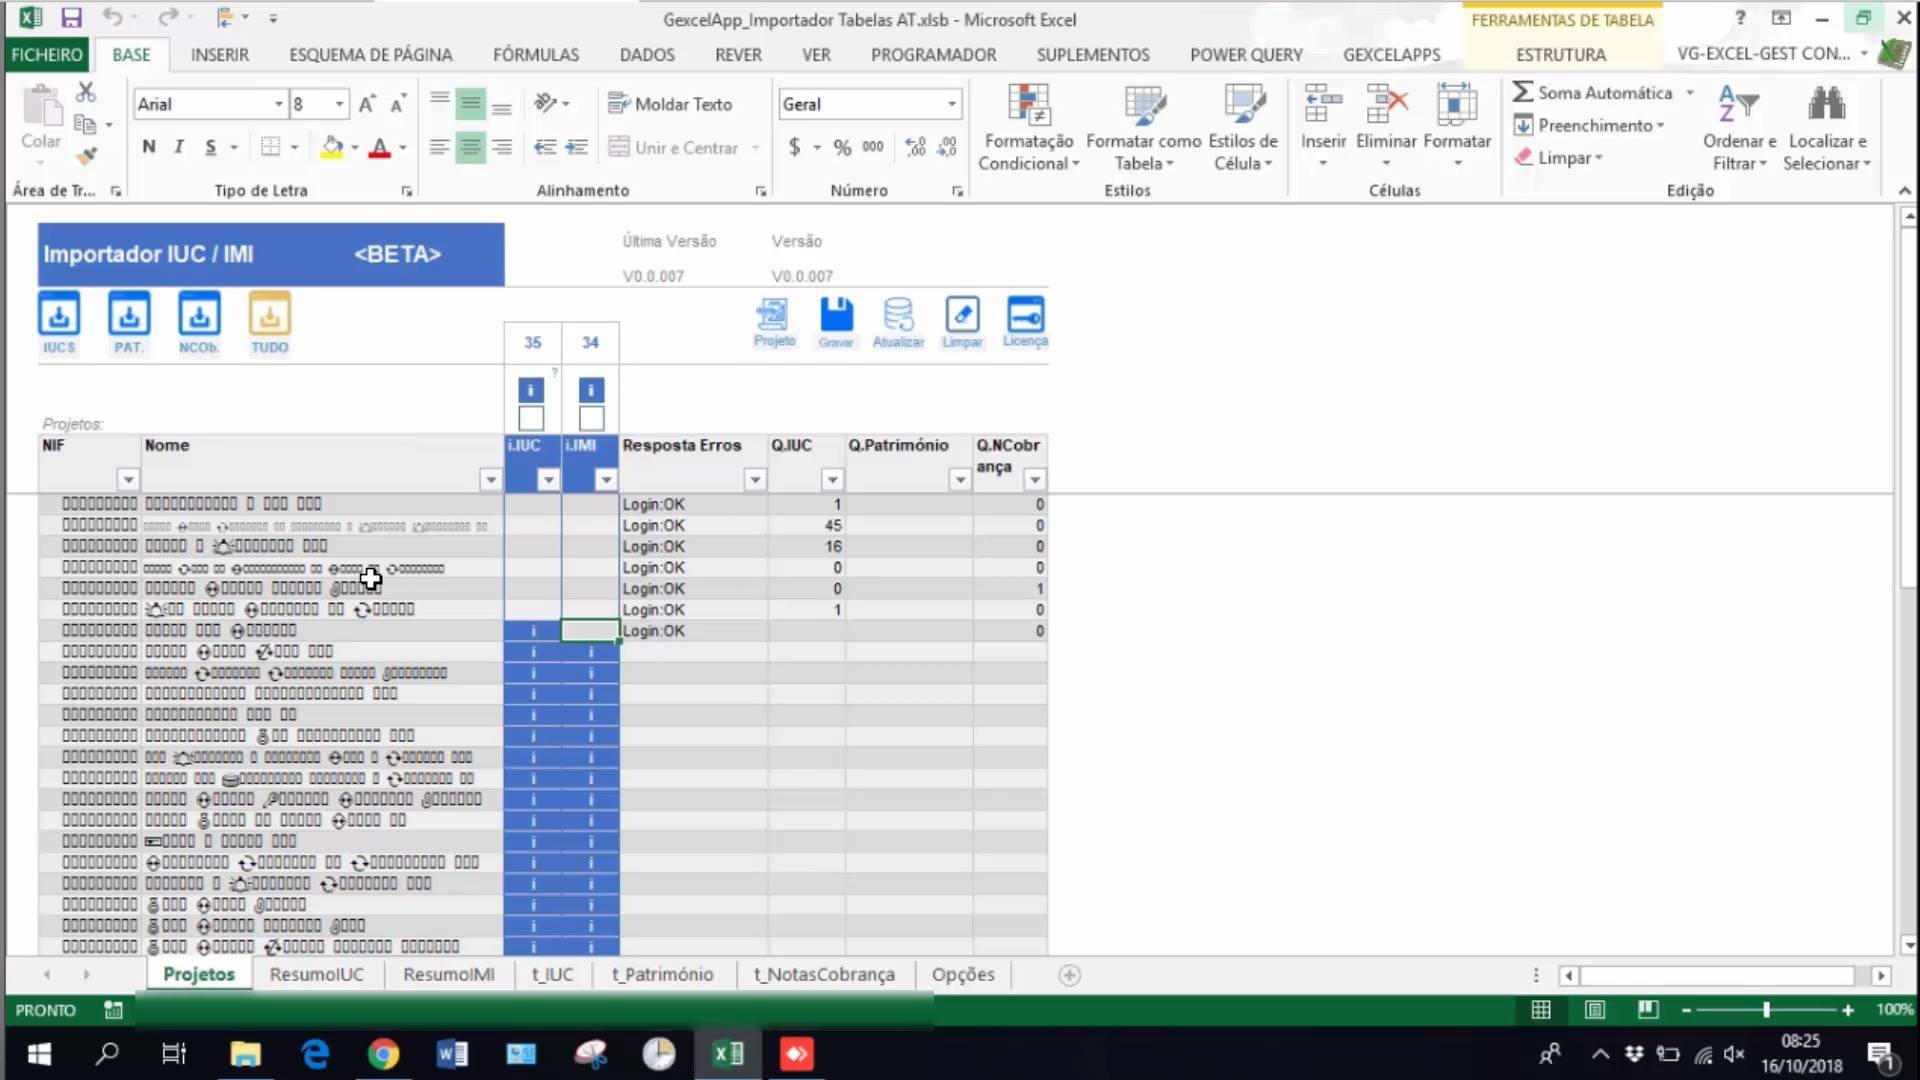The height and width of the screenshot is (1080, 1920).
Task: Toggle the checkbox above i.IUC column
Action: pyautogui.click(x=531, y=418)
